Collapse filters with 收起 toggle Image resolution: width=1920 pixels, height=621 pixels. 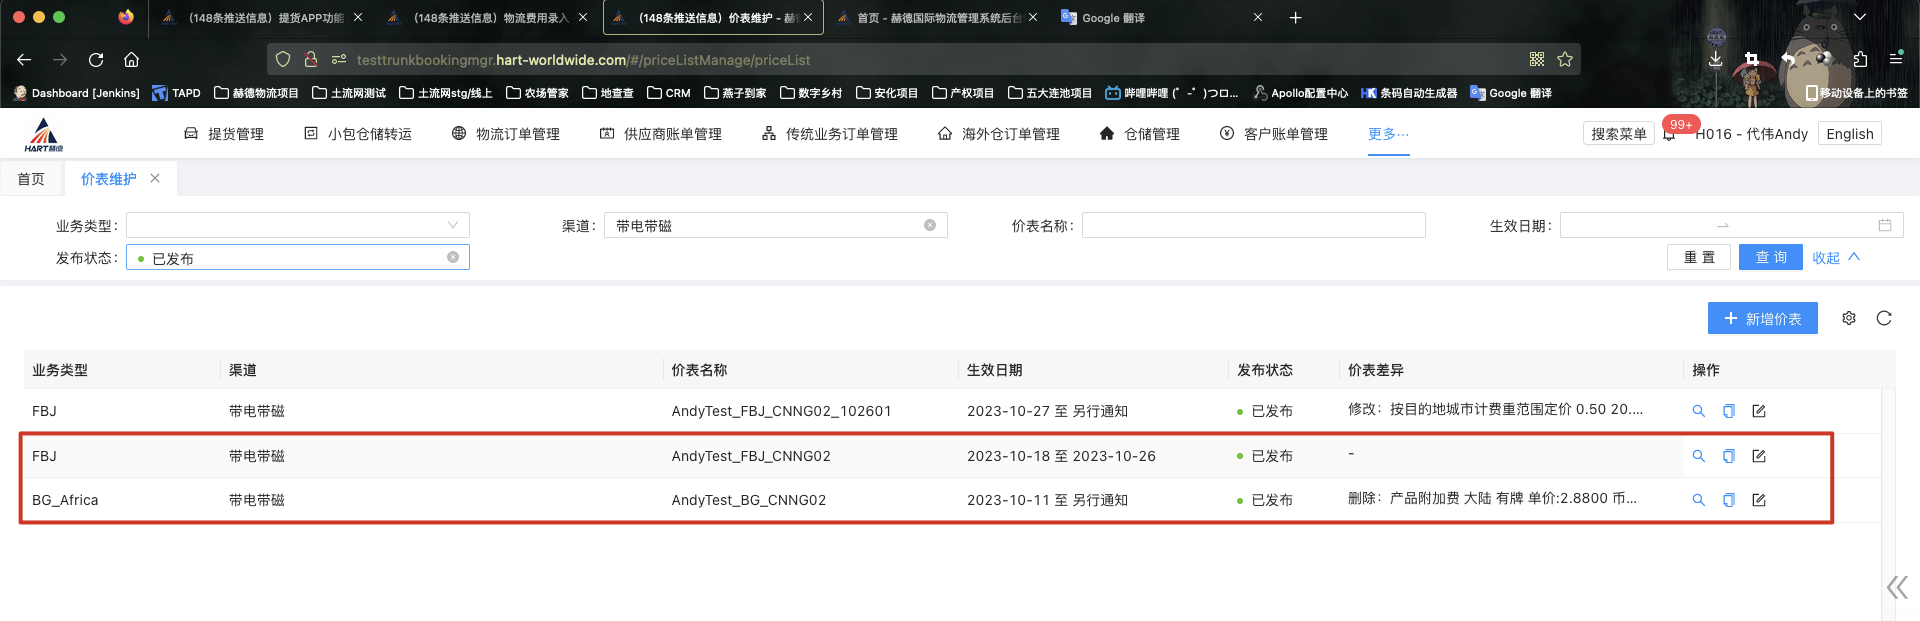(x=1835, y=258)
